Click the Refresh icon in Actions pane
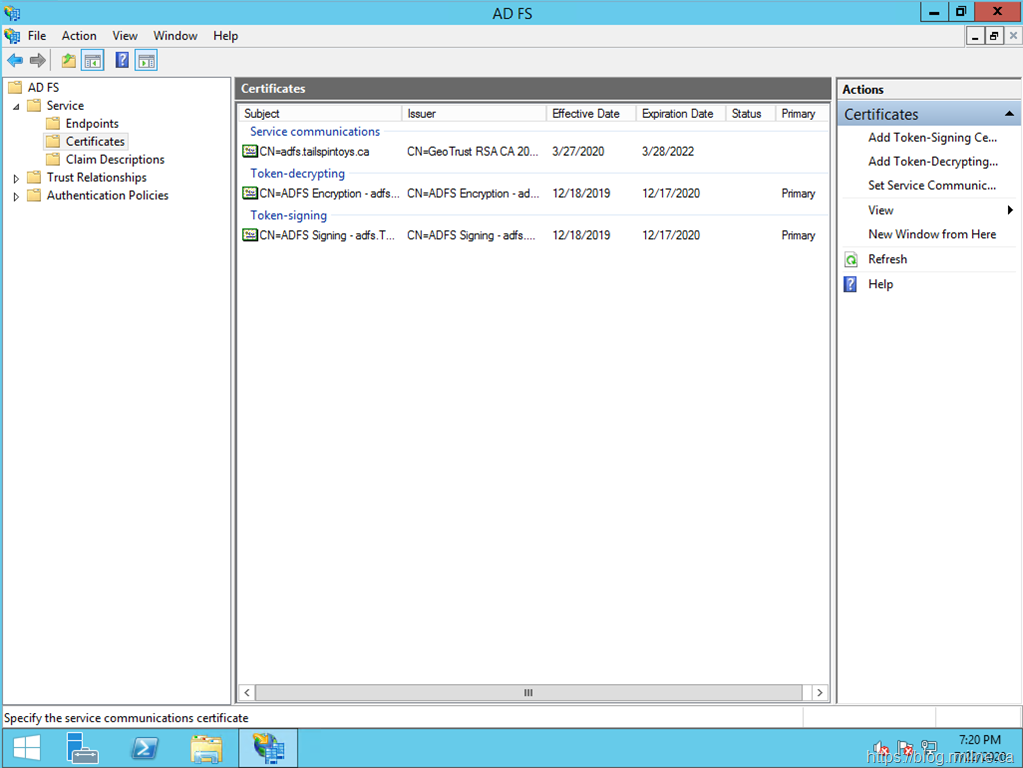 point(851,260)
